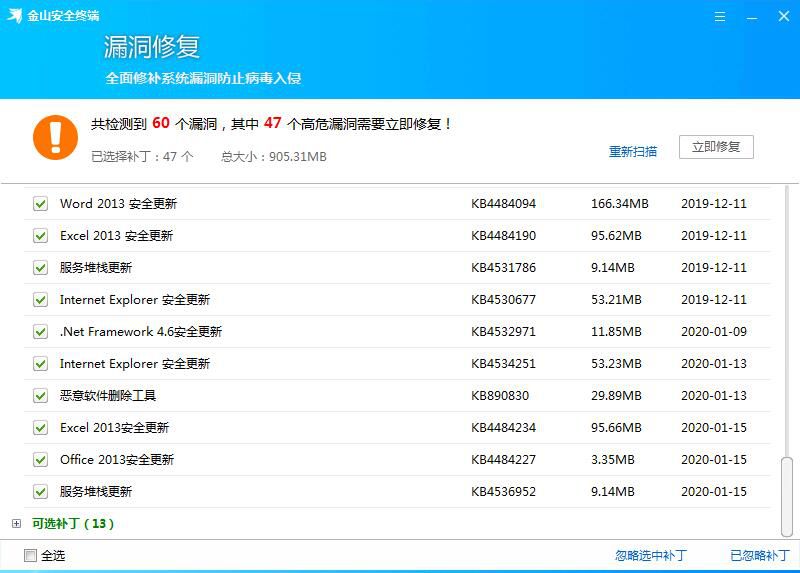Click 立即修复 button to repair now
Viewport: 800px width, 573px height.
(716, 147)
